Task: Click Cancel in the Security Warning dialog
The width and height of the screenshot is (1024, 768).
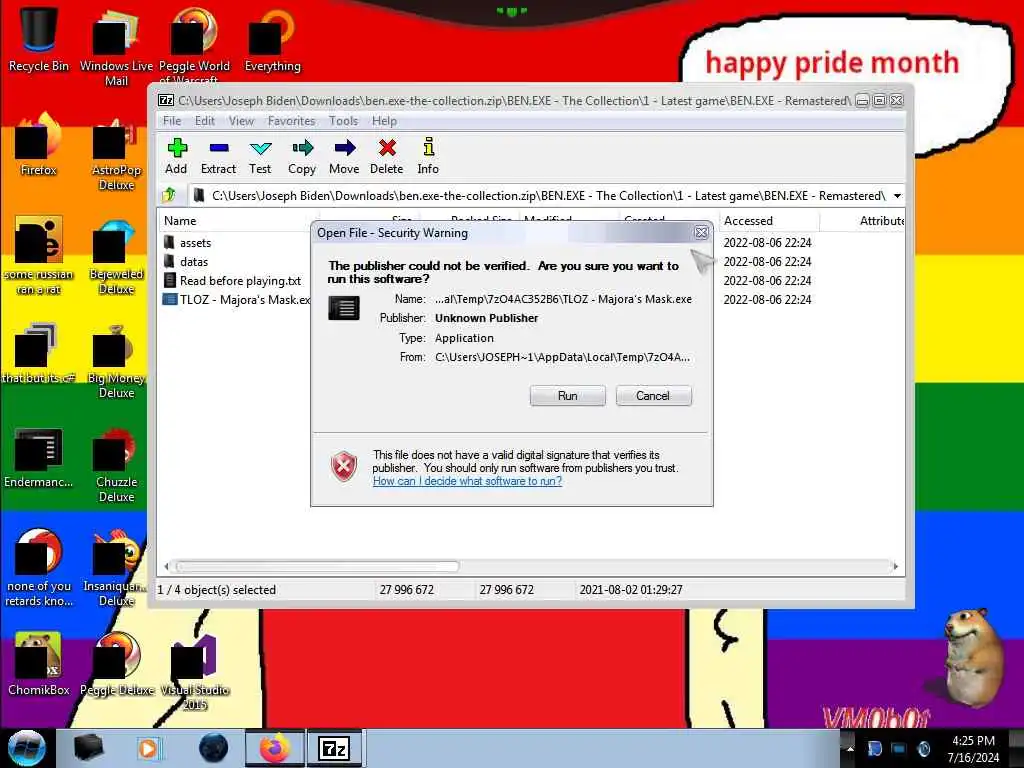Action: click(x=653, y=396)
